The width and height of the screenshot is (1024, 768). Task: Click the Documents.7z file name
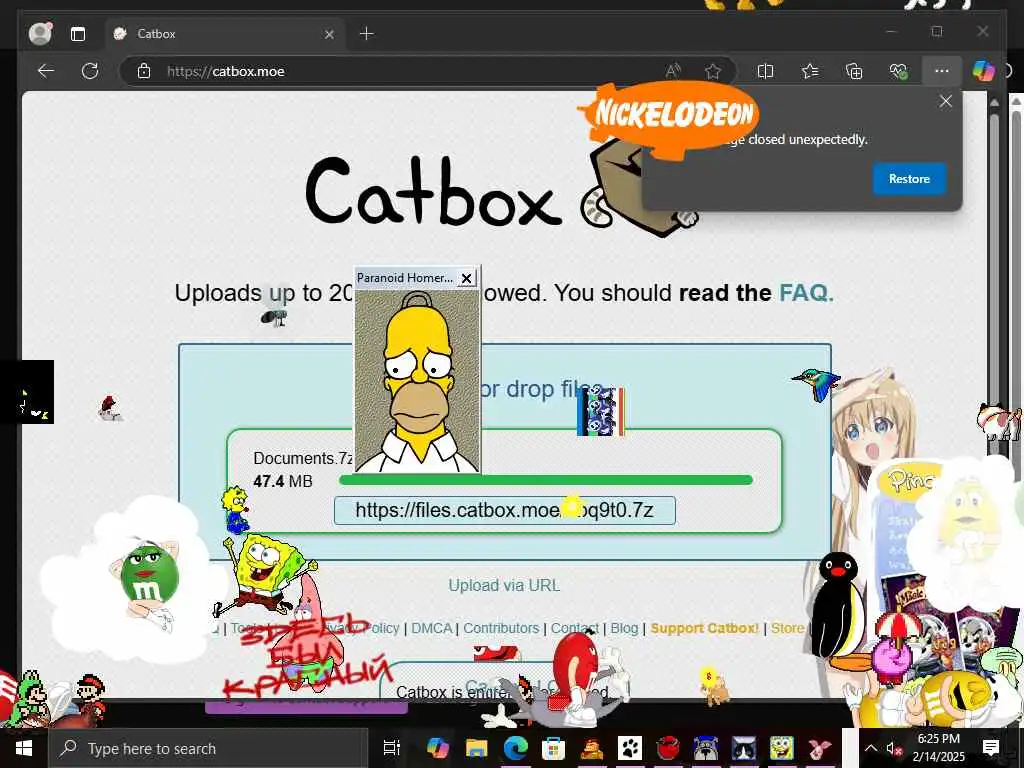coord(304,458)
